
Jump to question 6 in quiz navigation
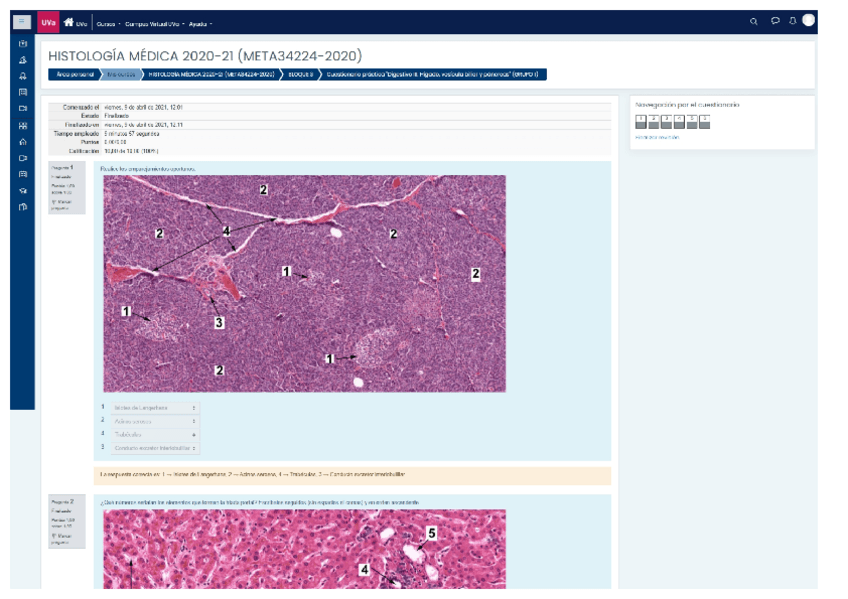(x=704, y=122)
